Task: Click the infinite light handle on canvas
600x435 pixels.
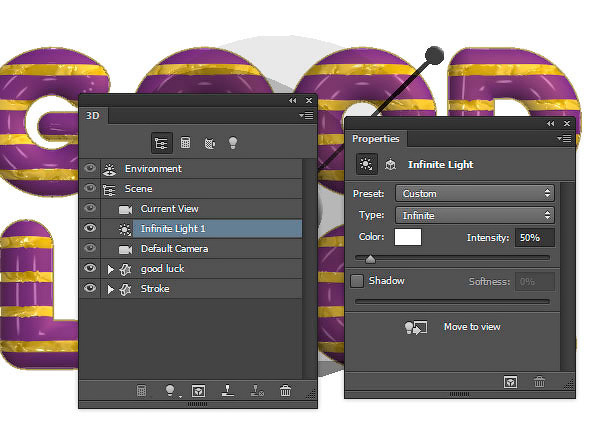Action: coord(434,55)
